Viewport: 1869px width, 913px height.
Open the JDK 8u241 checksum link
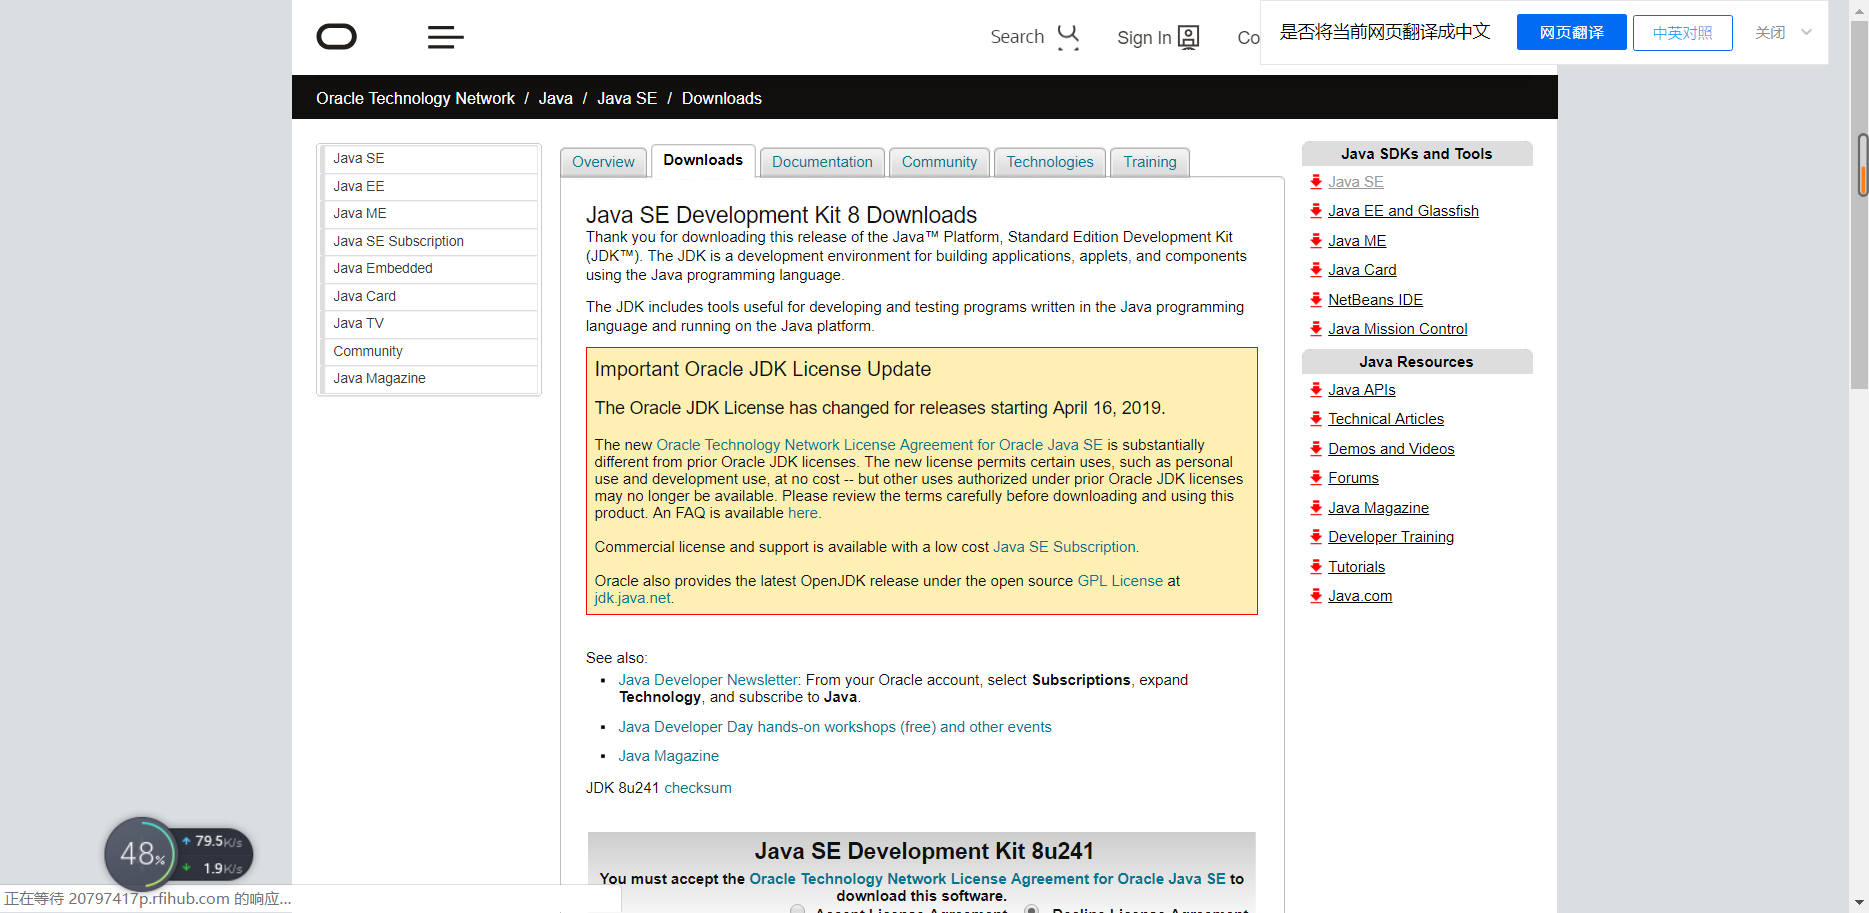tap(698, 788)
